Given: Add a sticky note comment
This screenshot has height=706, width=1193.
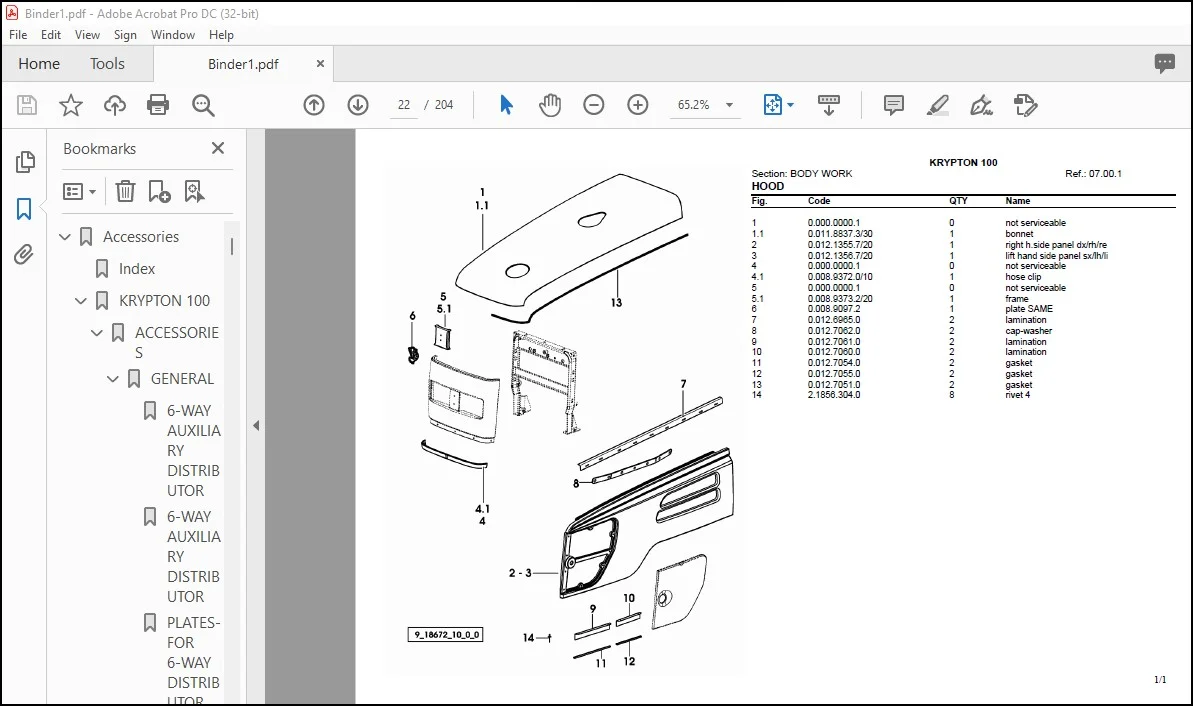Looking at the screenshot, I should 894,105.
